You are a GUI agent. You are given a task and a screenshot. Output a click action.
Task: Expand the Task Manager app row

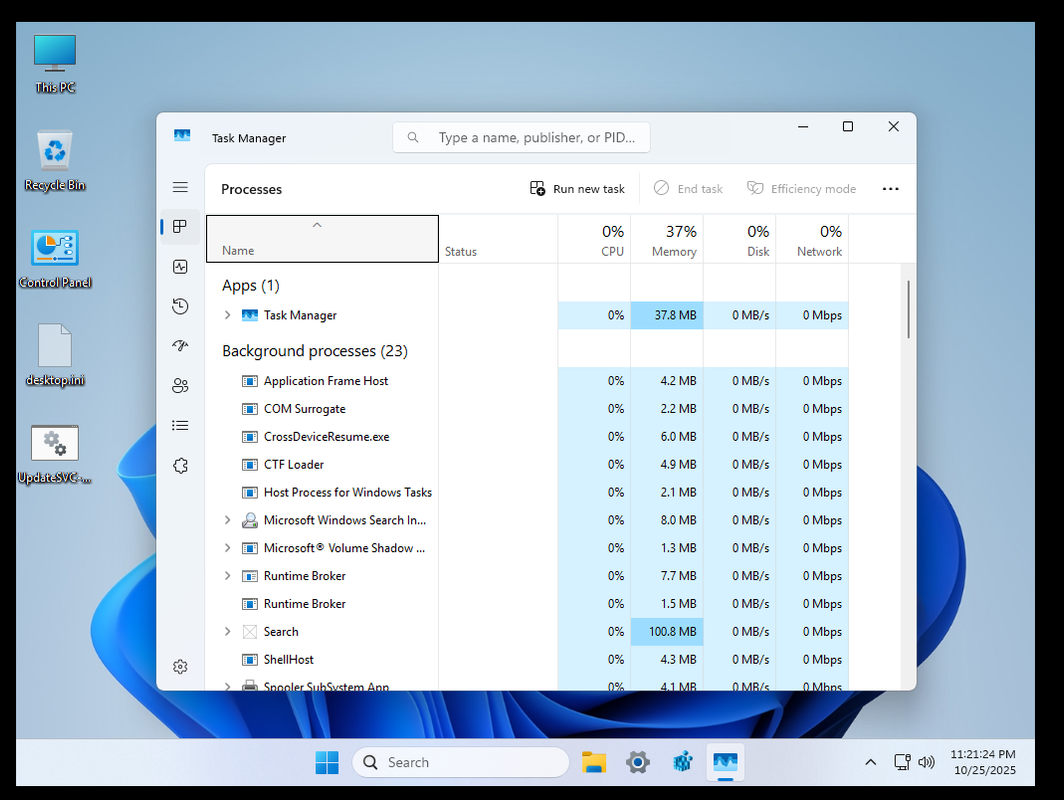(x=227, y=315)
